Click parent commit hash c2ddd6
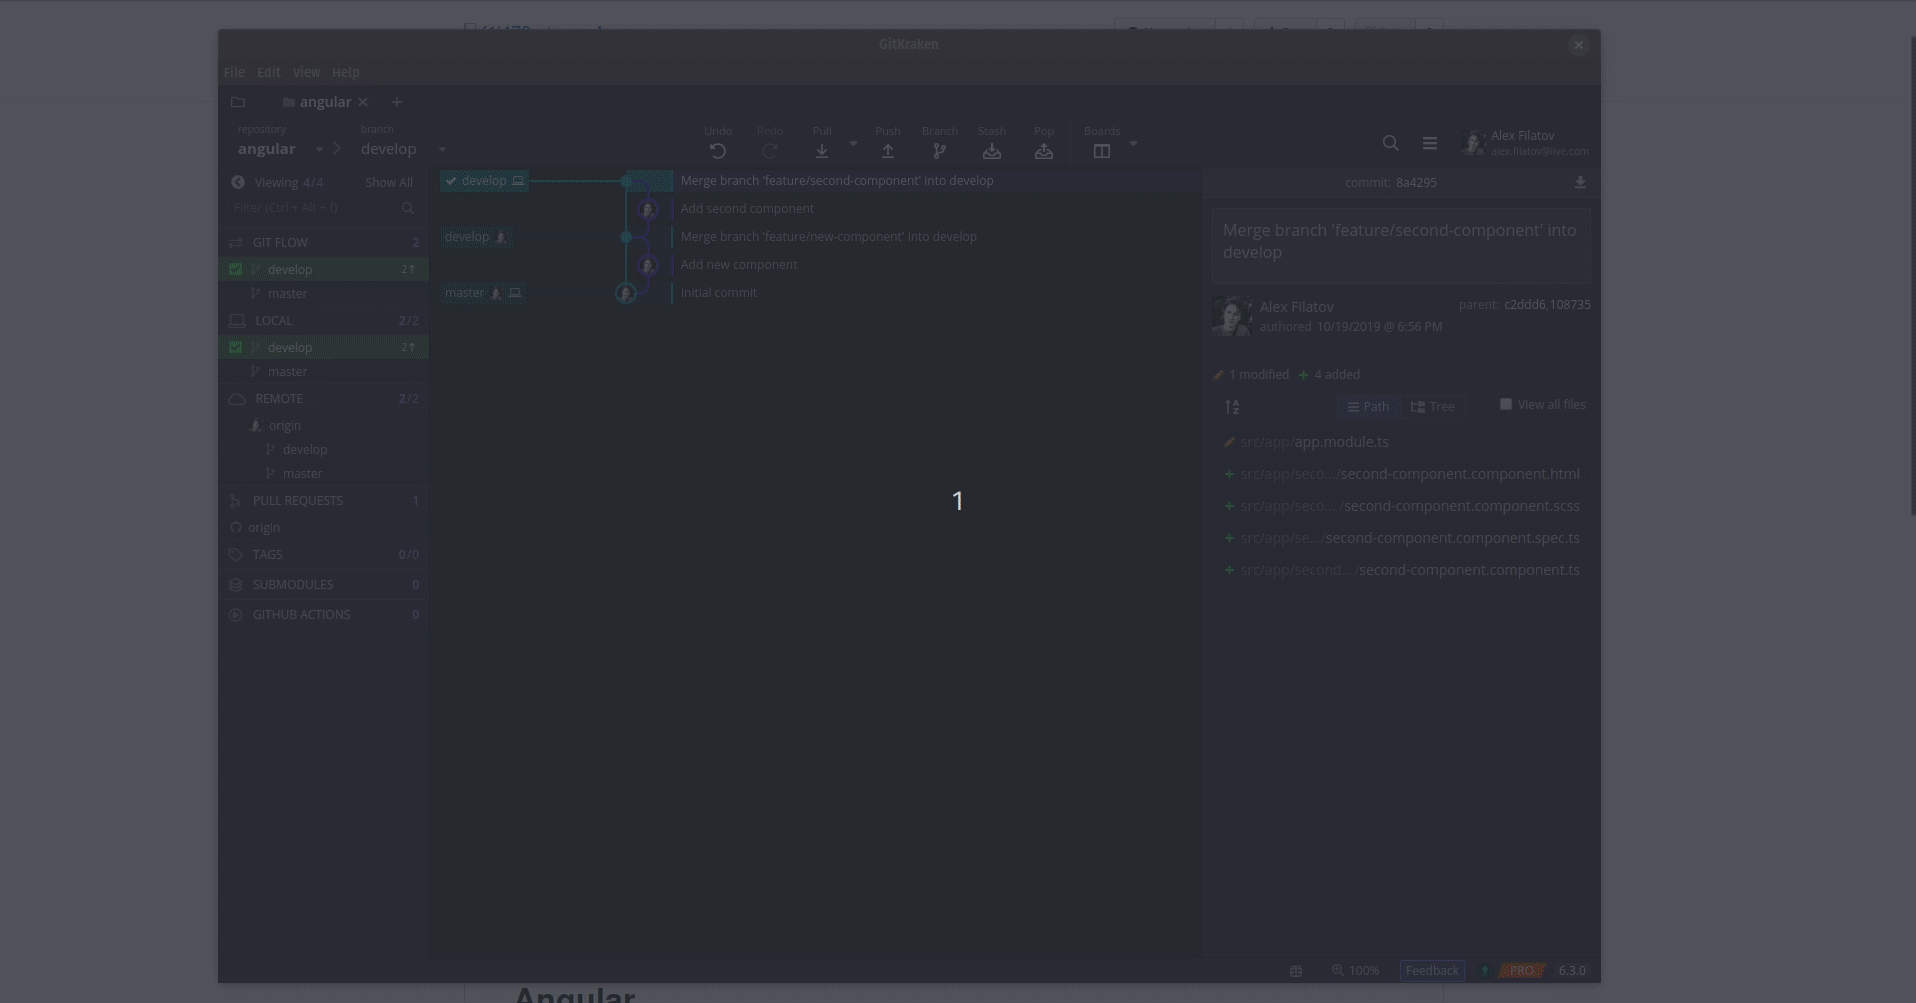Viewport: 1916px width, 1003px height. 1523,305
